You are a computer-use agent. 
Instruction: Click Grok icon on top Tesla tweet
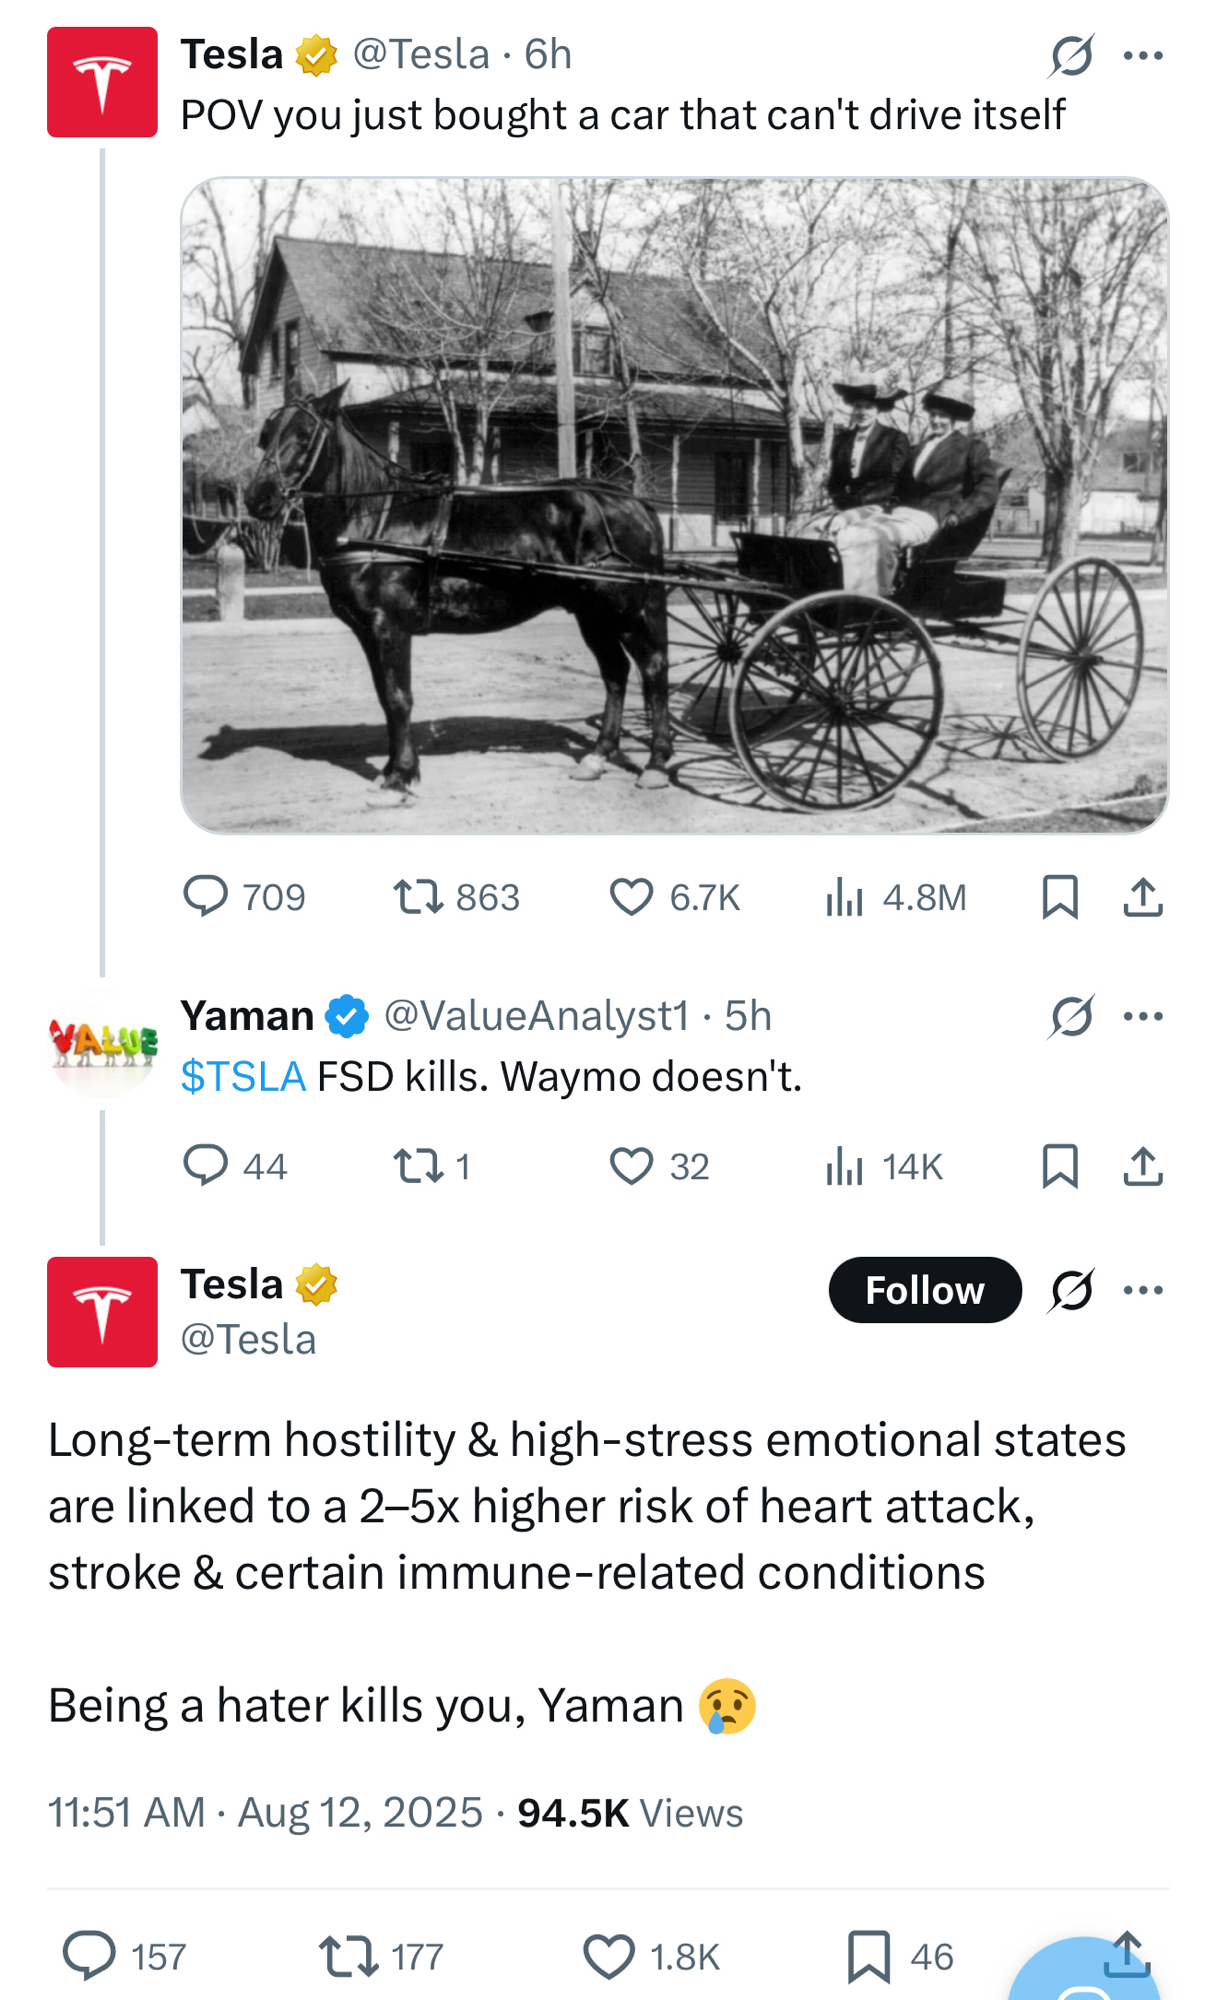(x=1071, y=56)
